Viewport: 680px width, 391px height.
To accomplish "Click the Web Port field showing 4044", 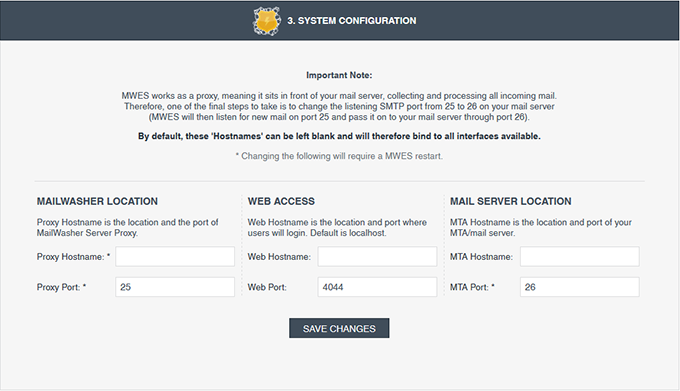I will tap(377, 287).
